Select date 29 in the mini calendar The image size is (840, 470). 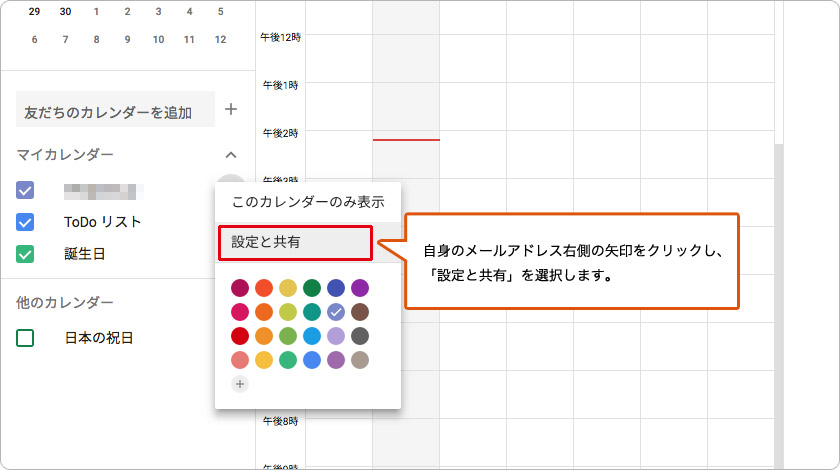click(x=34, y=12)
